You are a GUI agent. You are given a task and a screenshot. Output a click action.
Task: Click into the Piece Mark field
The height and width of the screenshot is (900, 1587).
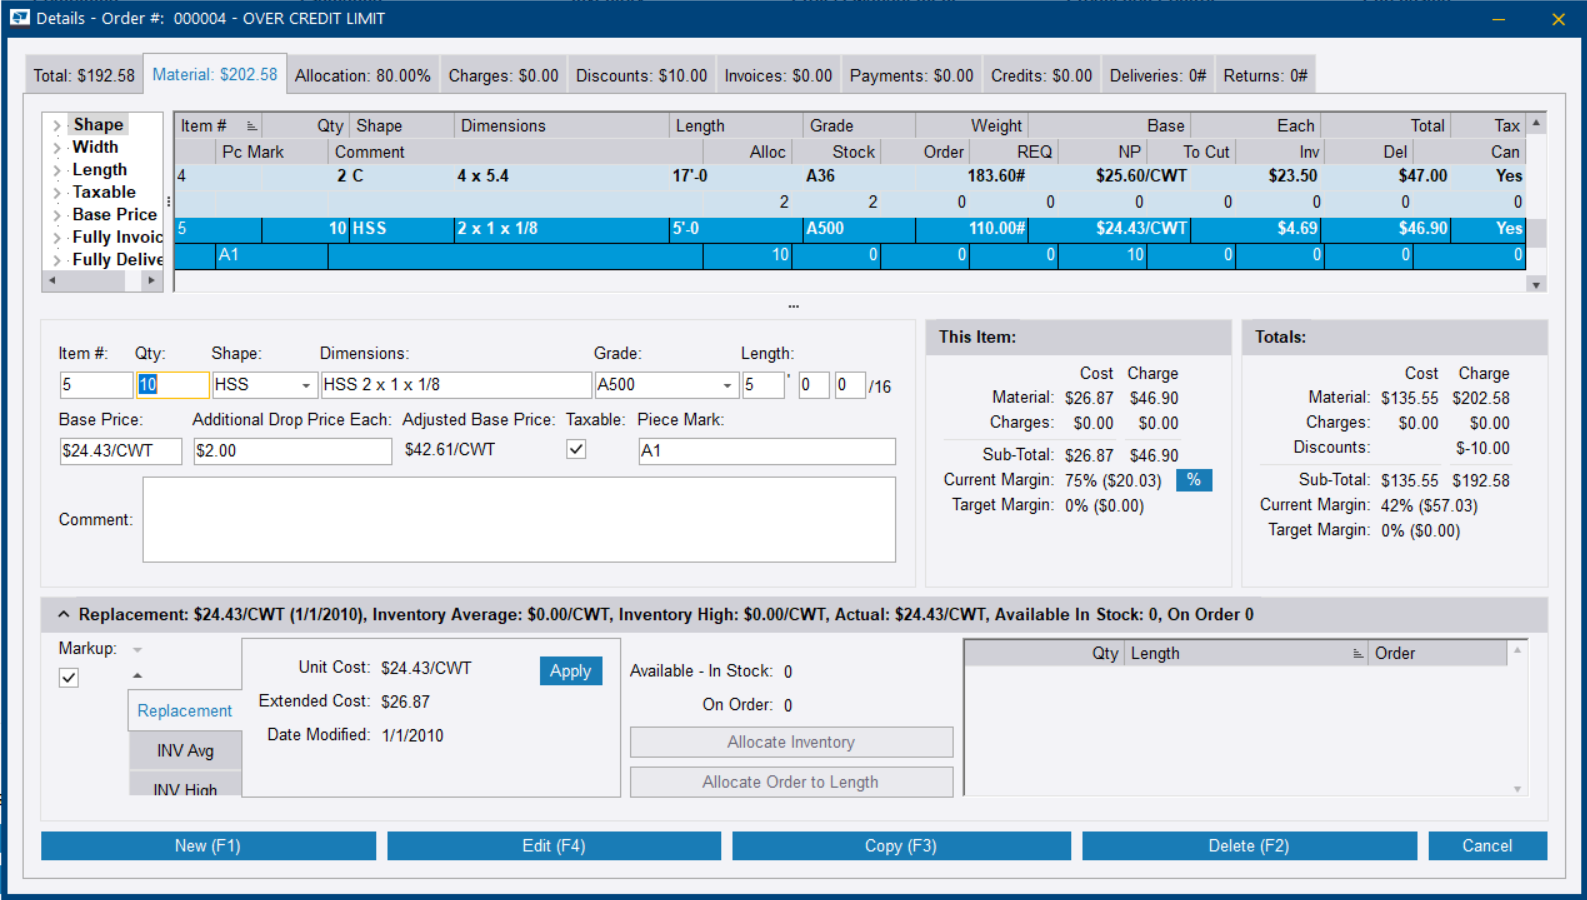point(766,451)
